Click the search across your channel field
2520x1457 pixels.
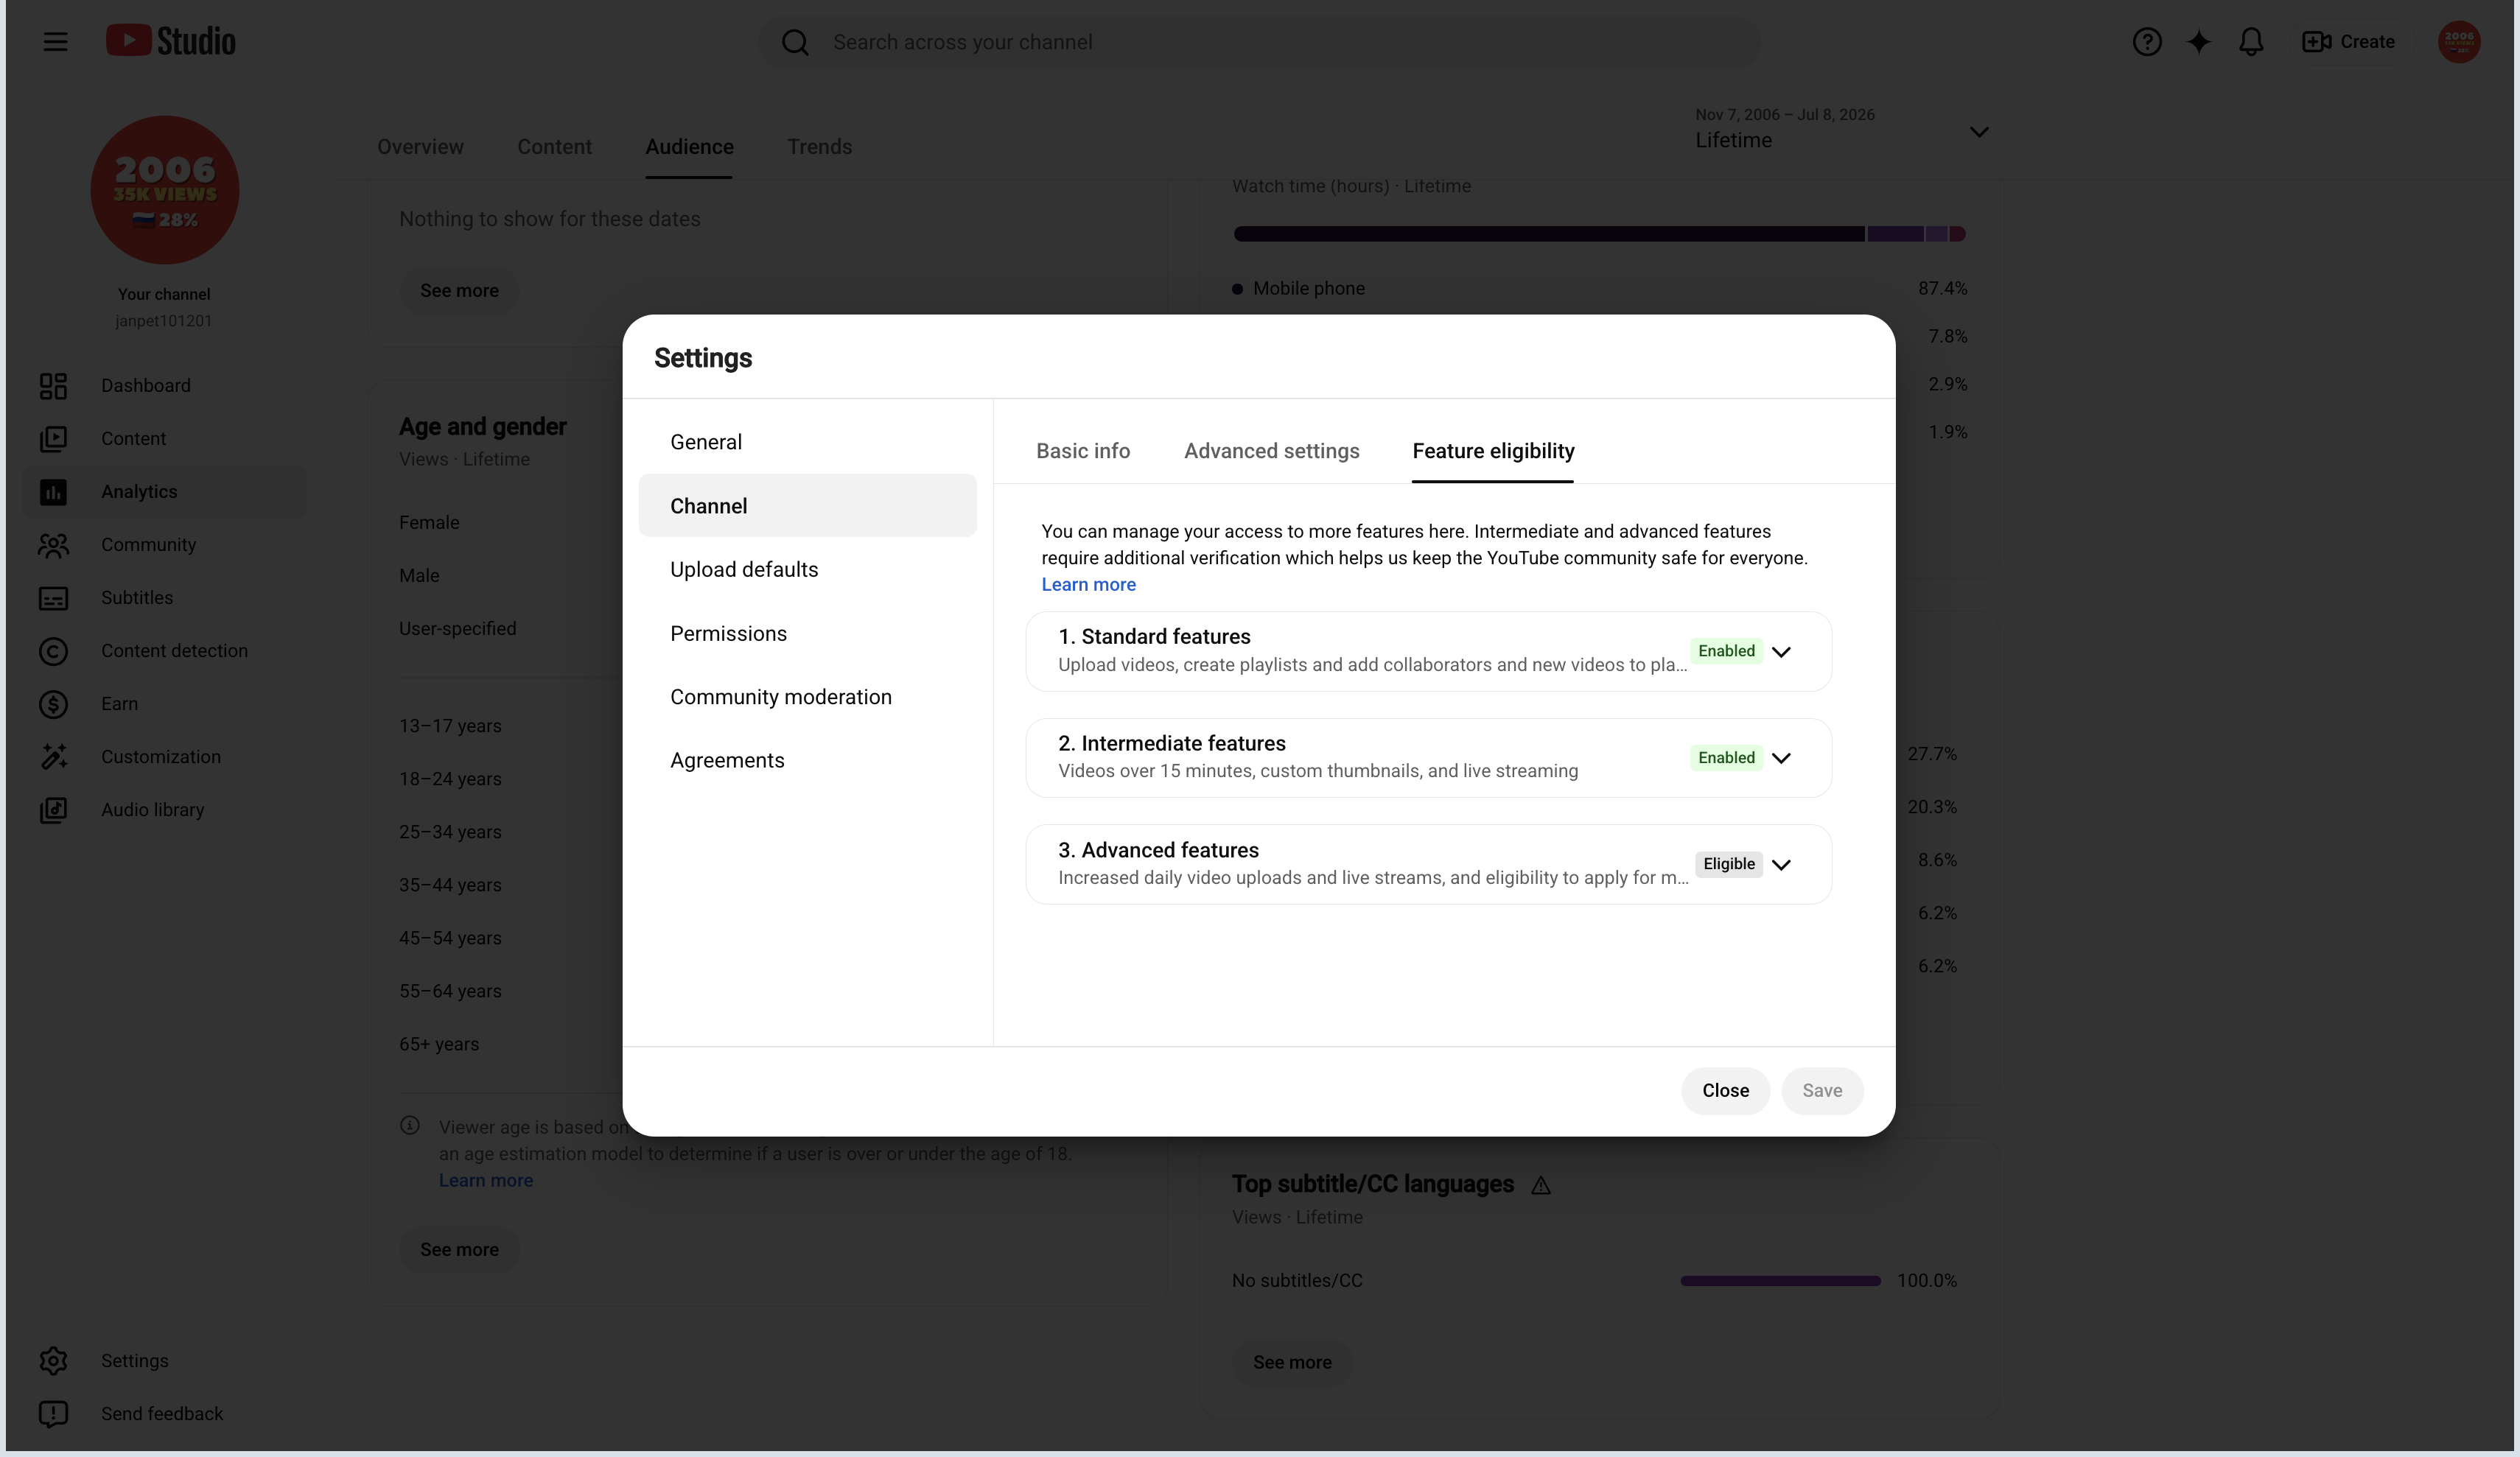[x=1259, y=42]
